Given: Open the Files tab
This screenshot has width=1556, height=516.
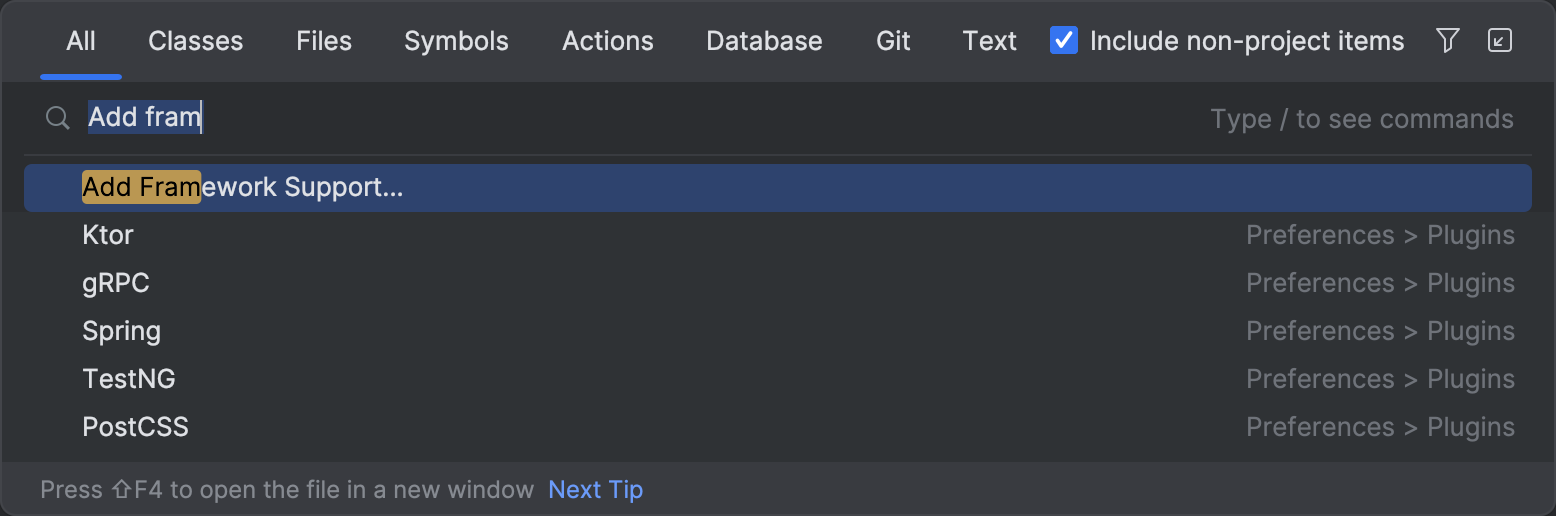Looking at the screenshot, I should [x=324, y=41].
